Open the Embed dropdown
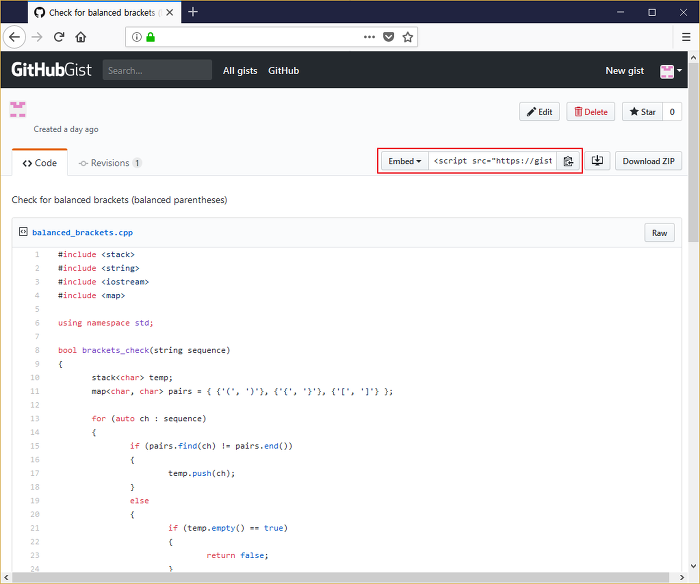The image size is (700, 584). coord(404,161)
